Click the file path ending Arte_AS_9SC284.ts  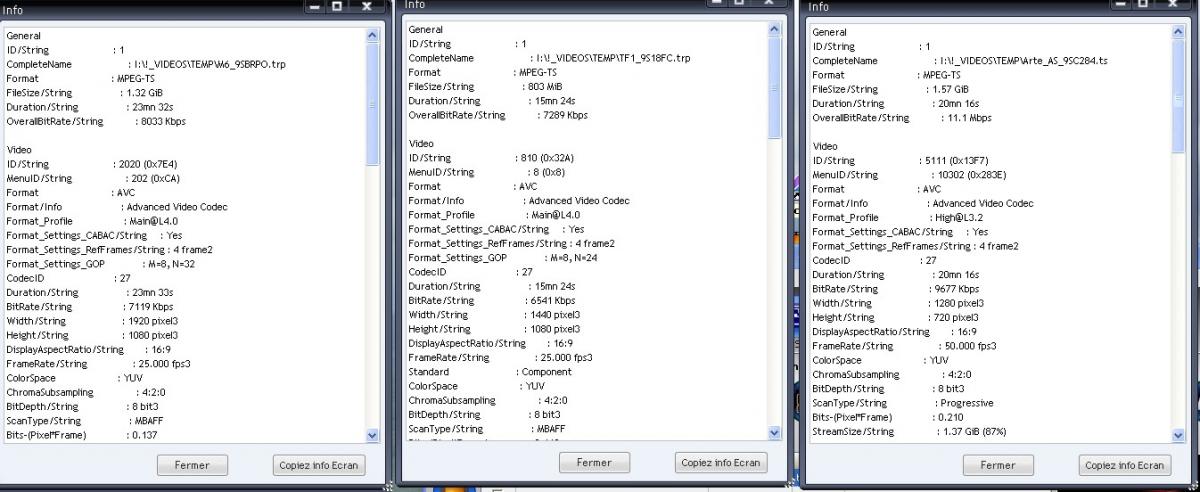click(1022, 61)
